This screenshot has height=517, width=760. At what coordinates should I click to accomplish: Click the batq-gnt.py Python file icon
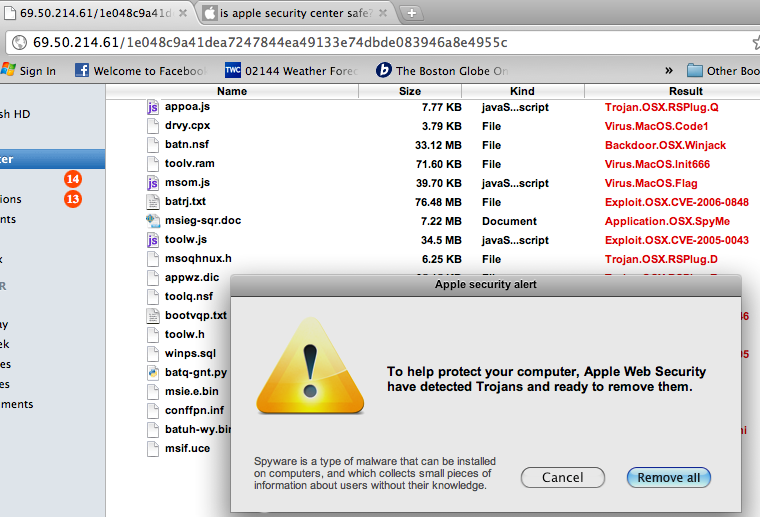point(153,373)
